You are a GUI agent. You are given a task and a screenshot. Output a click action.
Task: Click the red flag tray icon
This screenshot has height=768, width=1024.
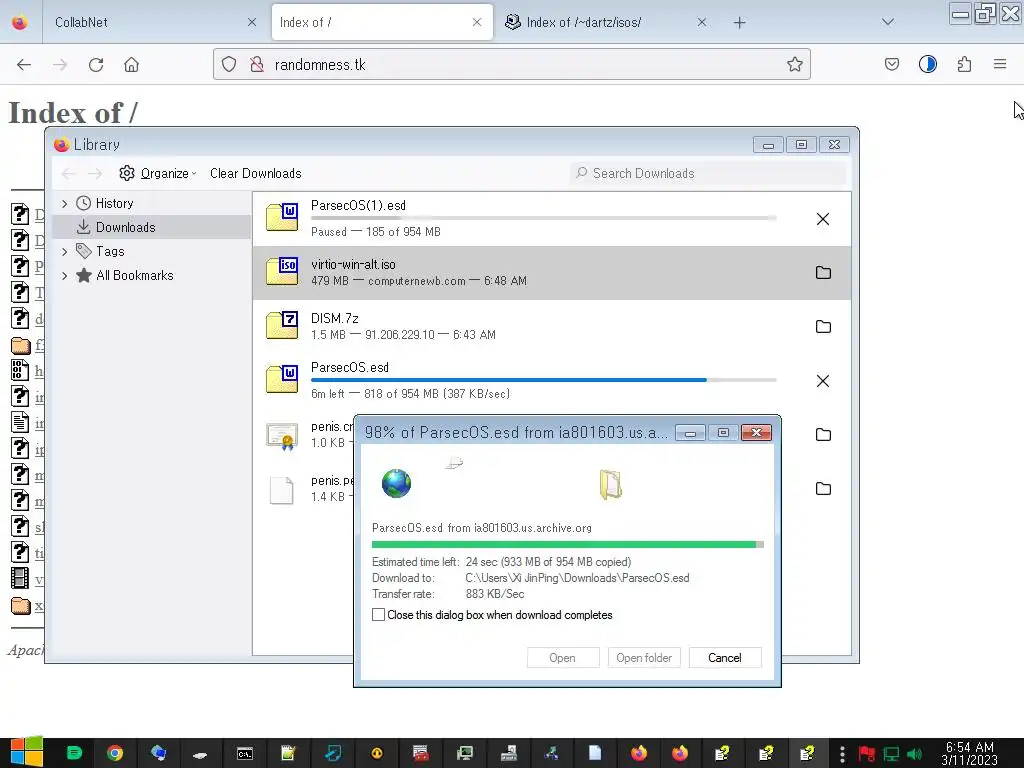[867, 754]
